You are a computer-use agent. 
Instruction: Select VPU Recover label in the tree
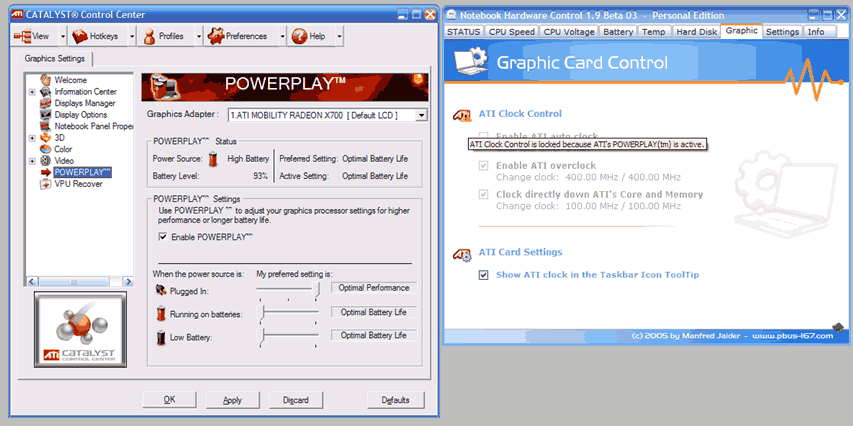tap(78, 184)
